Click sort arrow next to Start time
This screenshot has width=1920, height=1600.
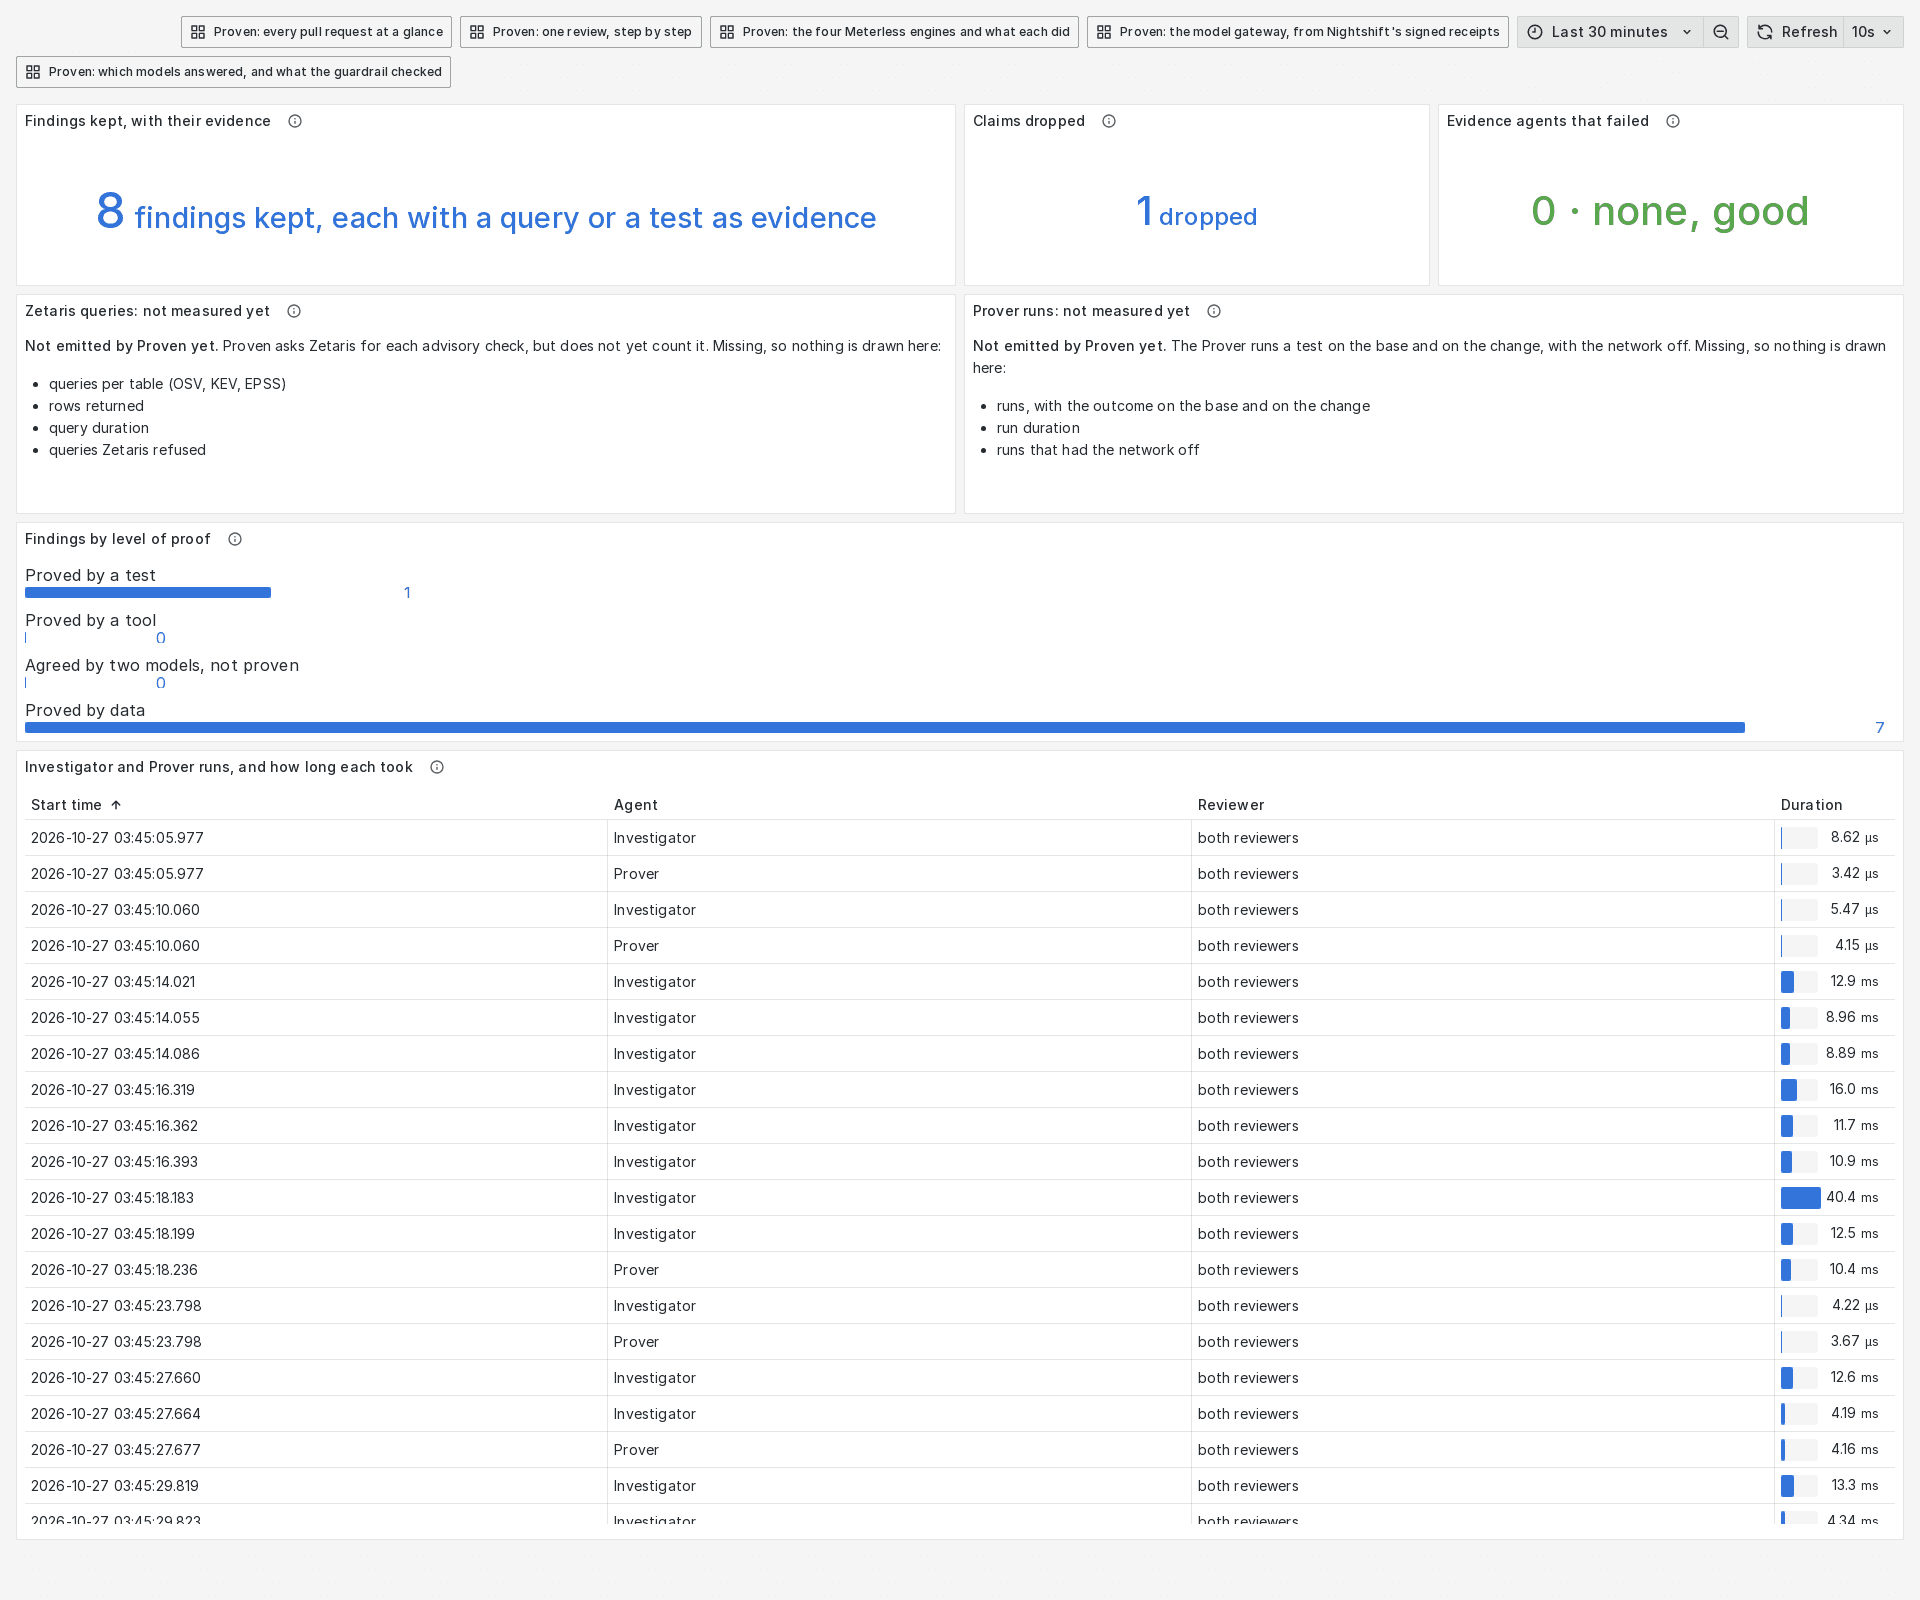[116, 805]
